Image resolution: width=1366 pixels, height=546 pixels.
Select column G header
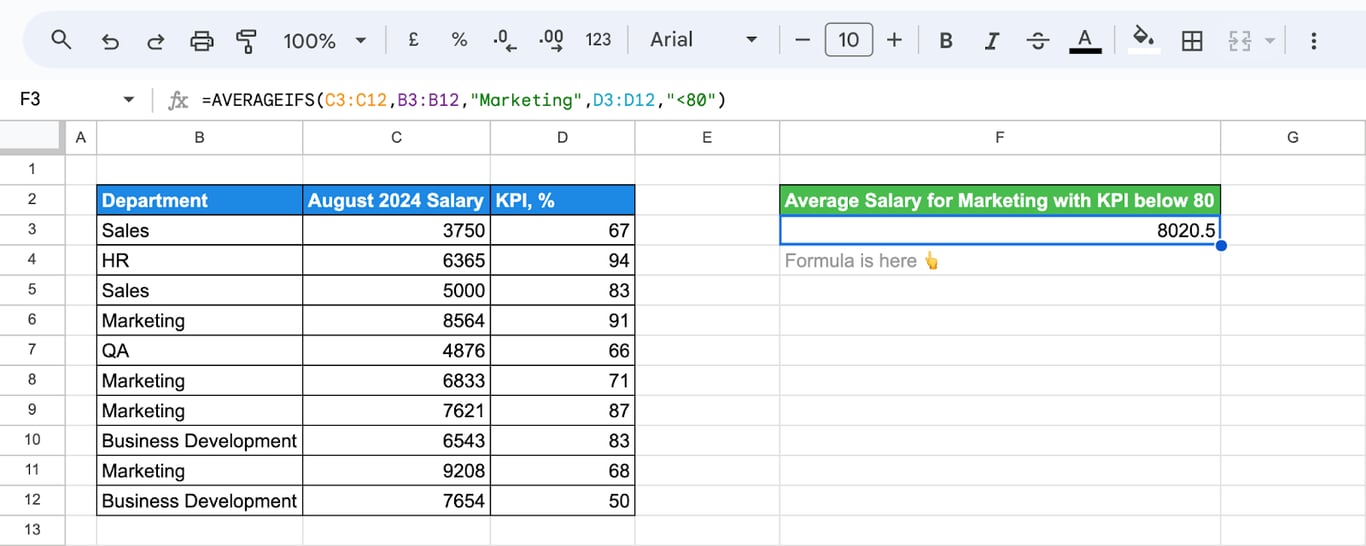(x=1292, y=138)
